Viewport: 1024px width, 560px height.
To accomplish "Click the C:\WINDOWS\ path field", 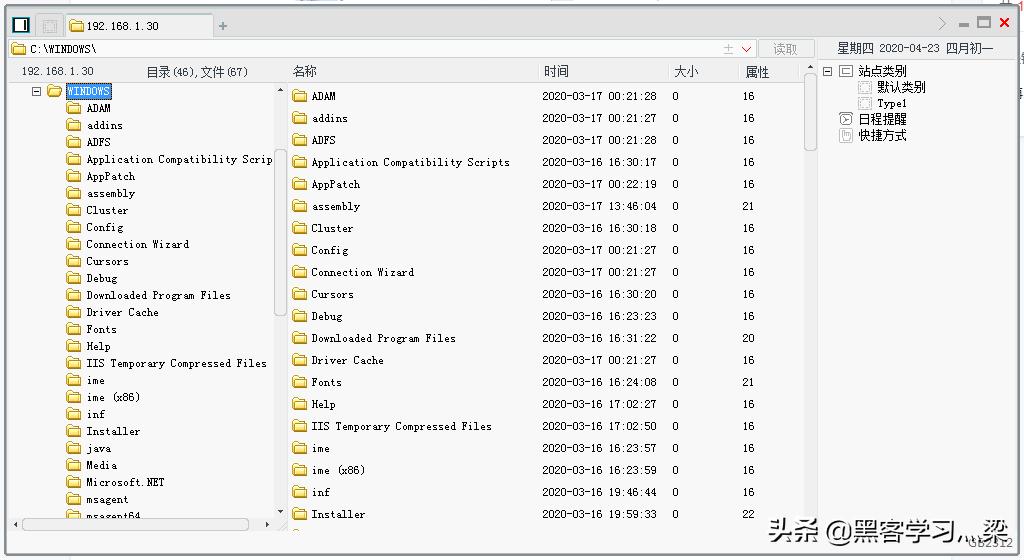I will [x=366, y=49].
